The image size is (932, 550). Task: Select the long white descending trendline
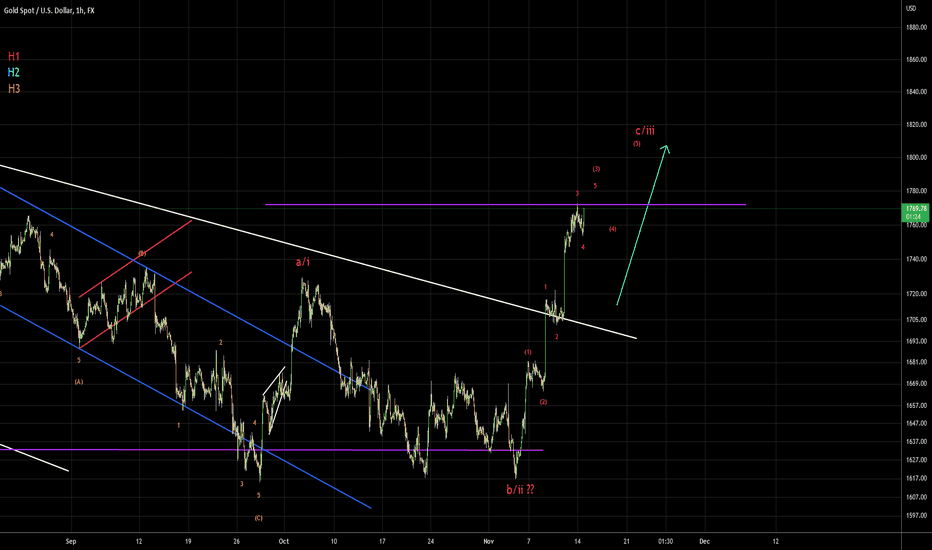[318, 252]
